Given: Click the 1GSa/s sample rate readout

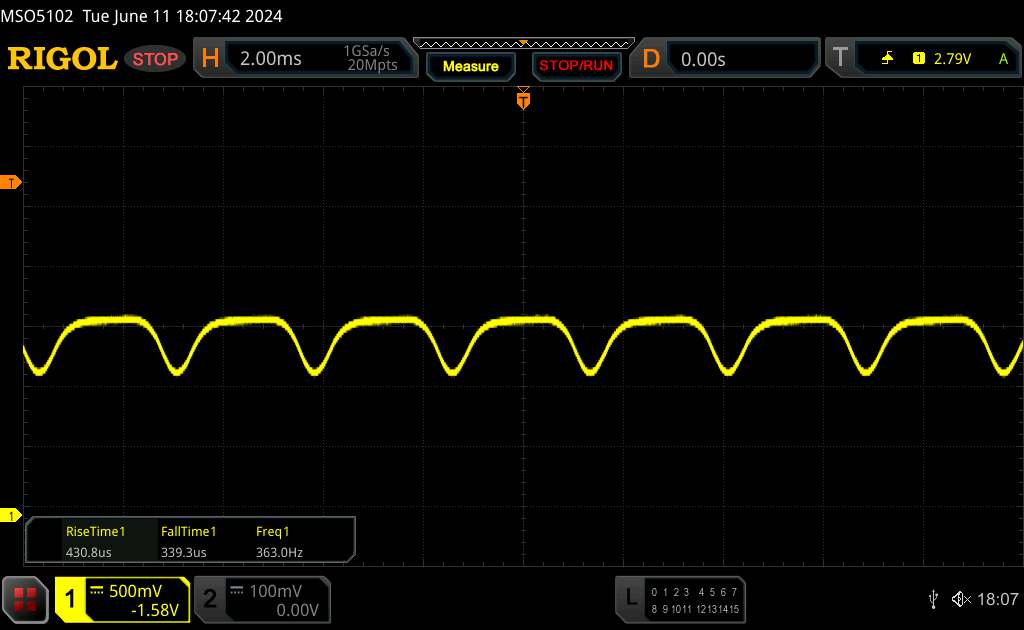Looking at the screenshot, I should coord(366,51).
